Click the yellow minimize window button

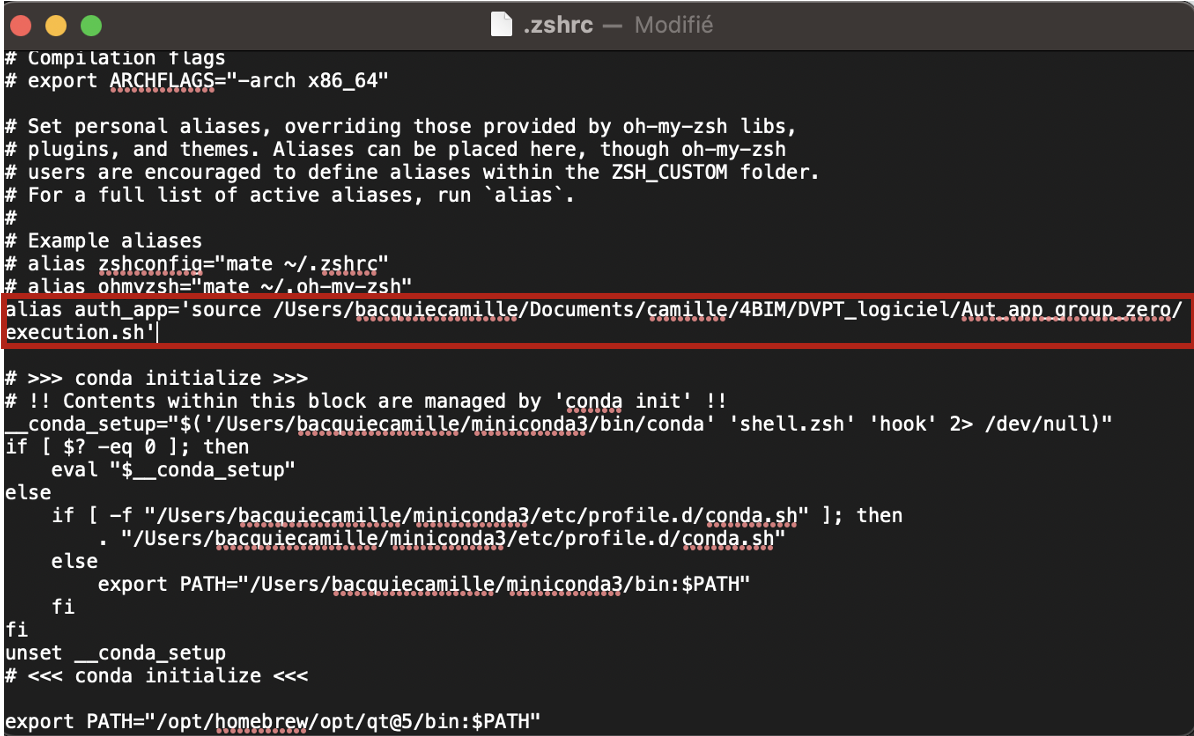click(x=57, y=25)
